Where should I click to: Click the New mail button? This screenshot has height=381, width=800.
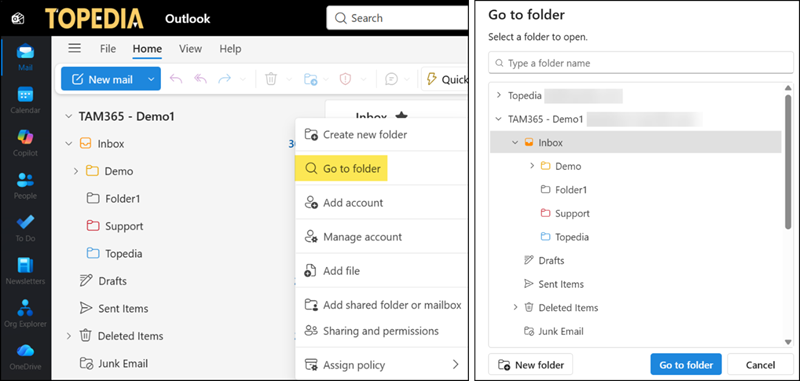point(102,79)
